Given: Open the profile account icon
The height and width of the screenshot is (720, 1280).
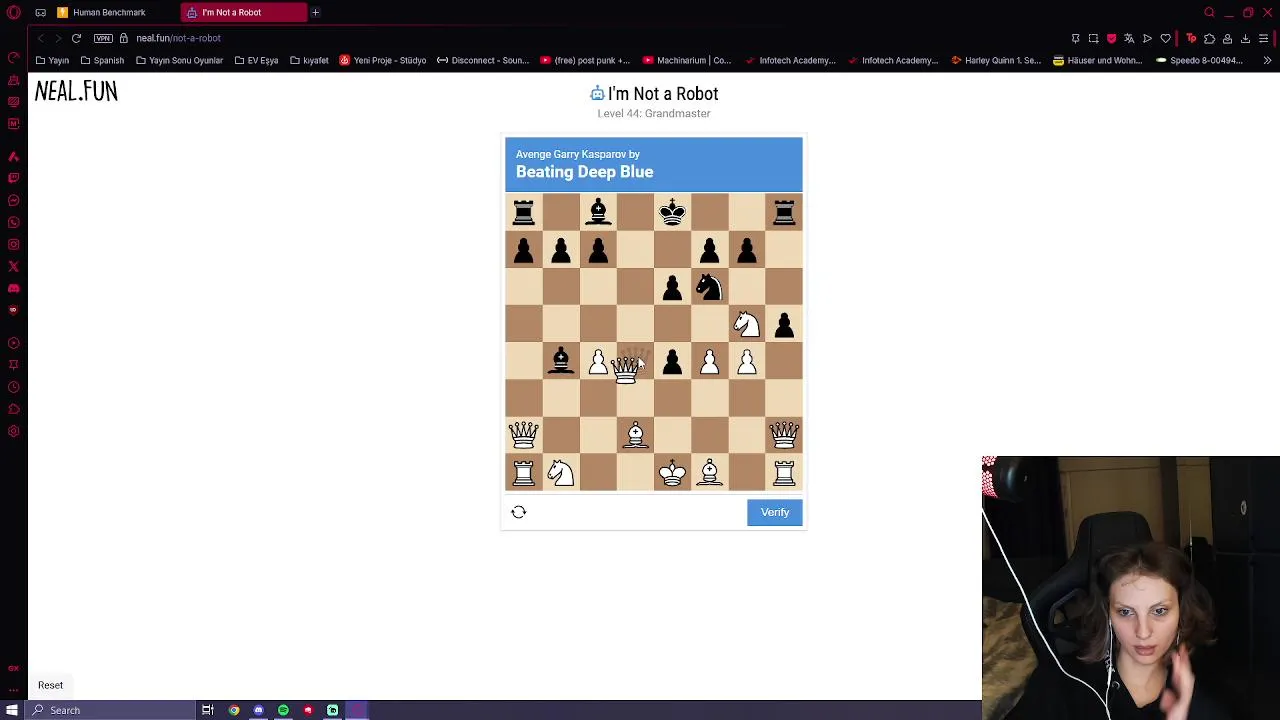Looking at the screenshot, I should (x=1227, y=38).
